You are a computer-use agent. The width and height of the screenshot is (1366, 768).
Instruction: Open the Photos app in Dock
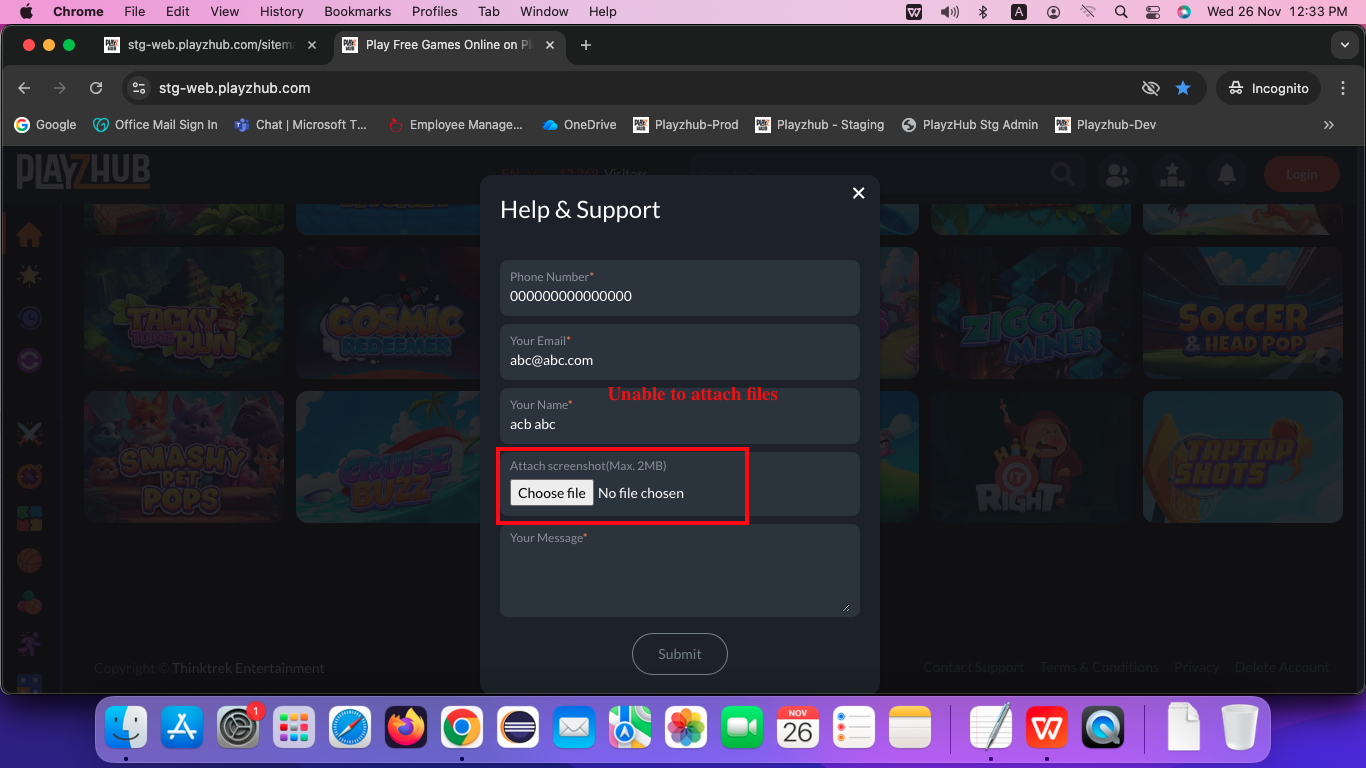686,728
